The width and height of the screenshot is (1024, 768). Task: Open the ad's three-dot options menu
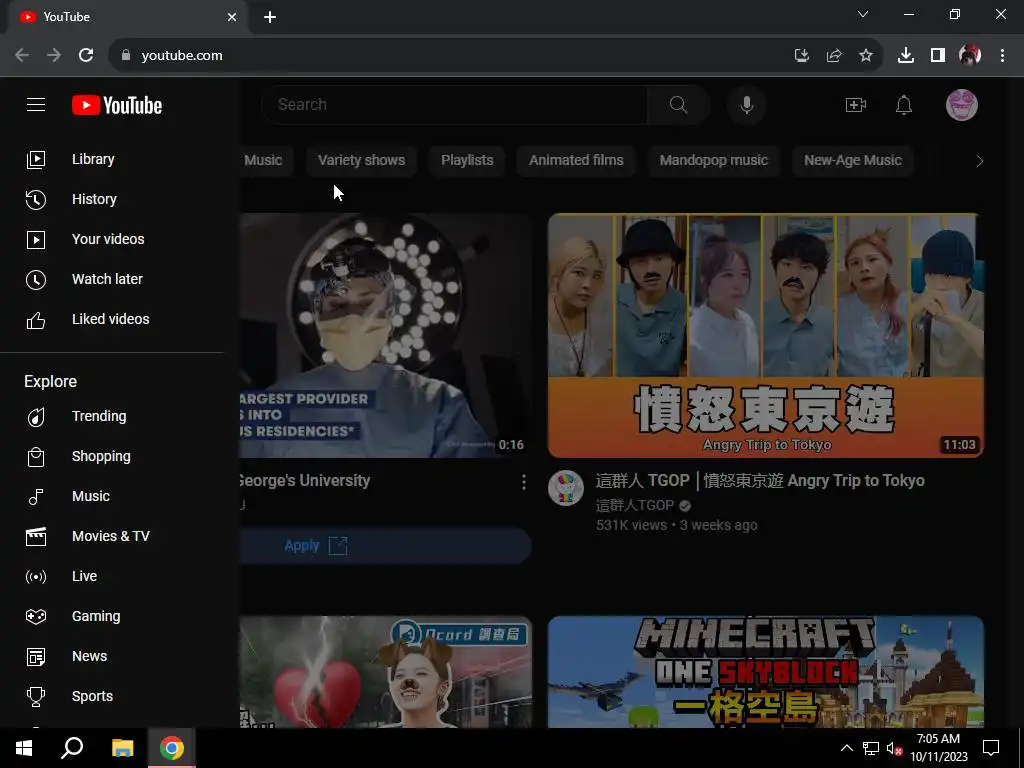pyautogui.click(x=524, y=482)
